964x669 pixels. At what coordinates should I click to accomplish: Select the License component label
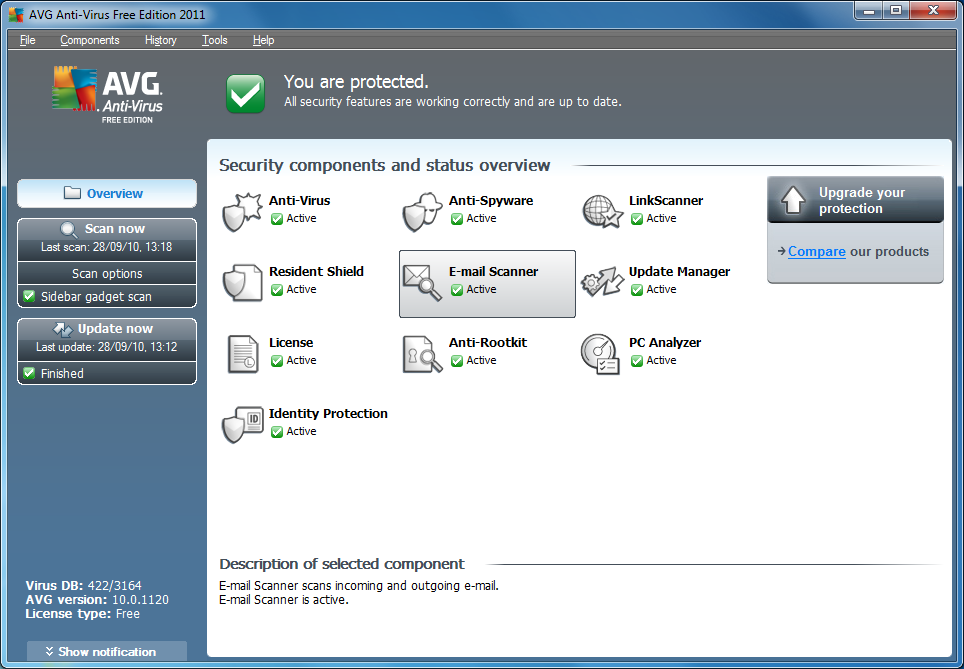(x=291, y=342)
